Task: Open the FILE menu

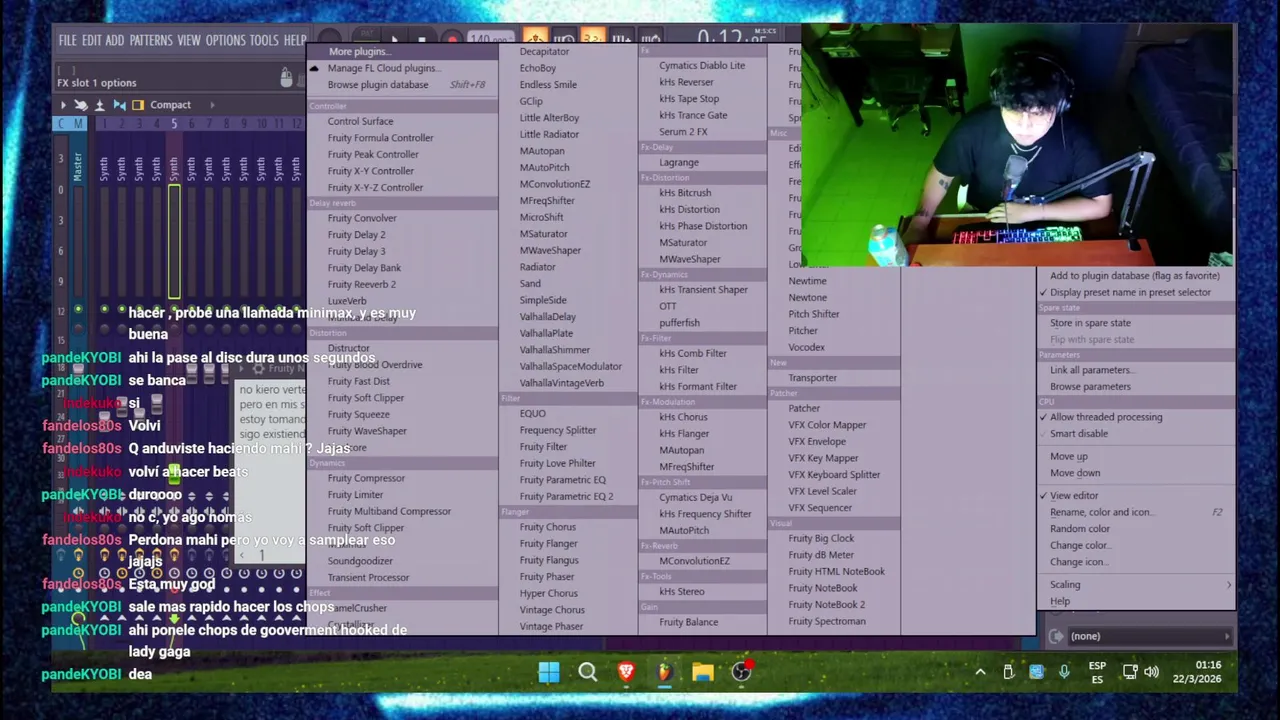Action: (x=67, y=40)
